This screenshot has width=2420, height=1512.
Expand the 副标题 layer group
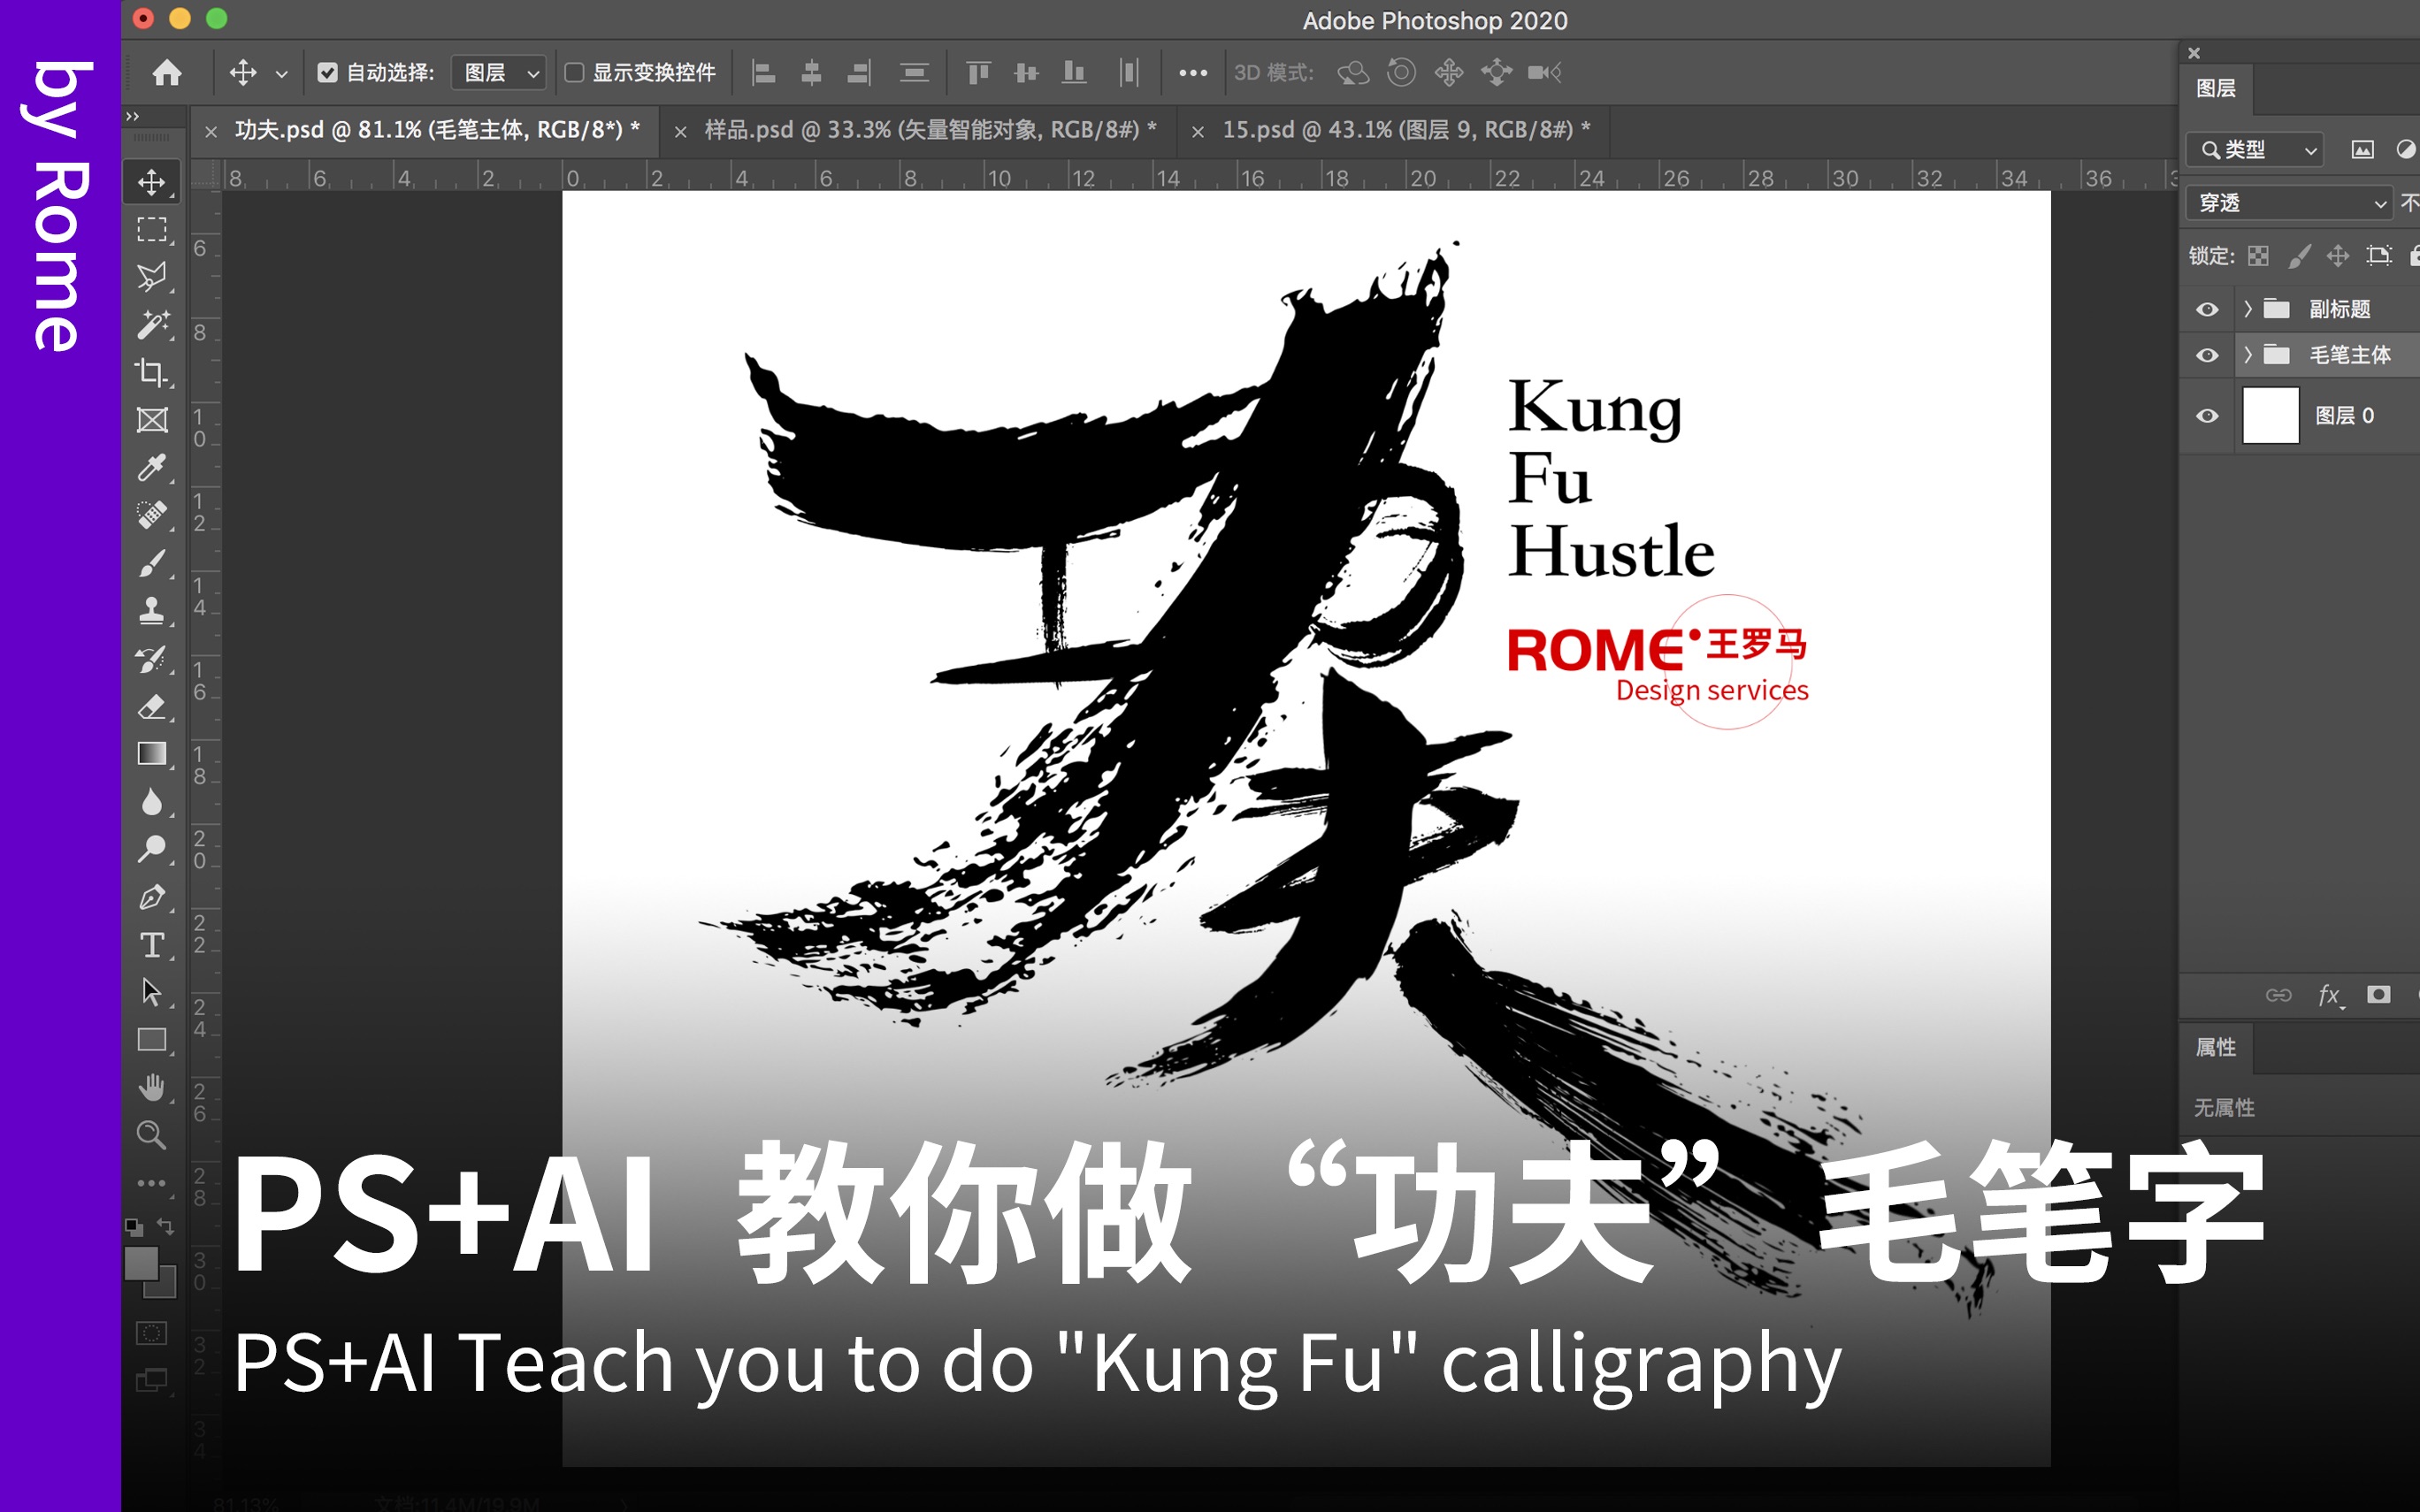2248,309
